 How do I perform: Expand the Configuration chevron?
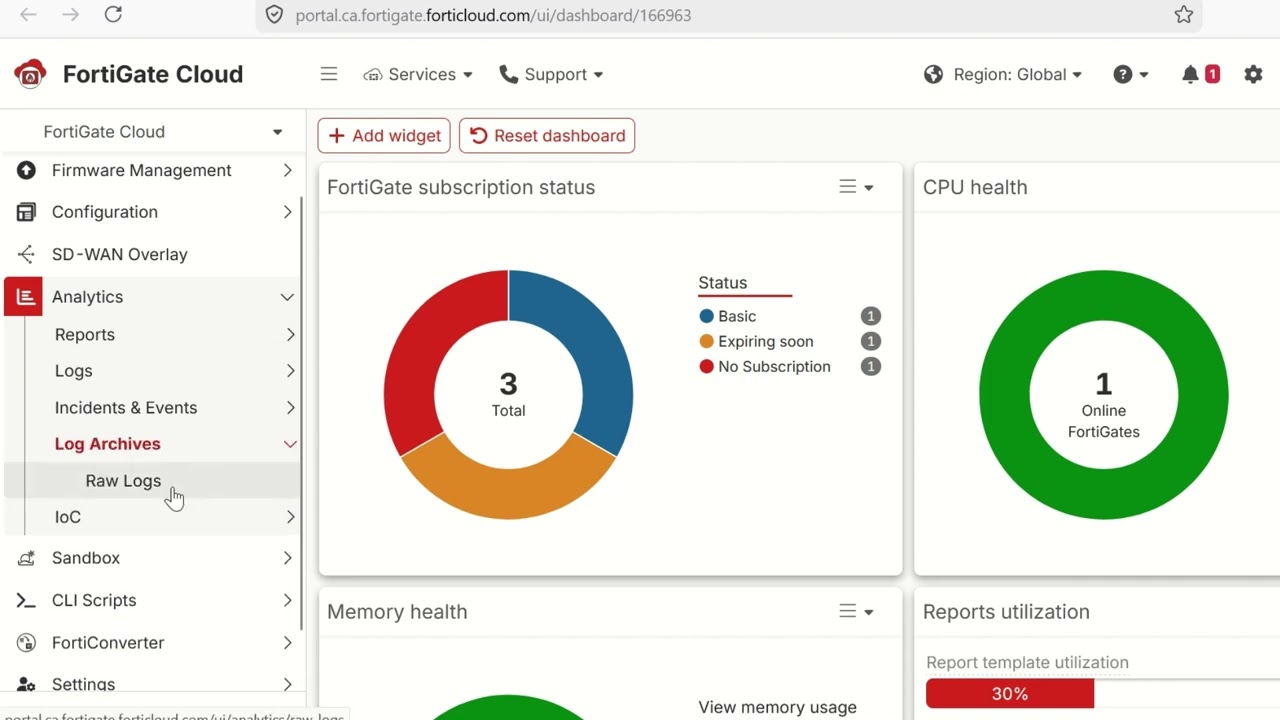point(287,212)
